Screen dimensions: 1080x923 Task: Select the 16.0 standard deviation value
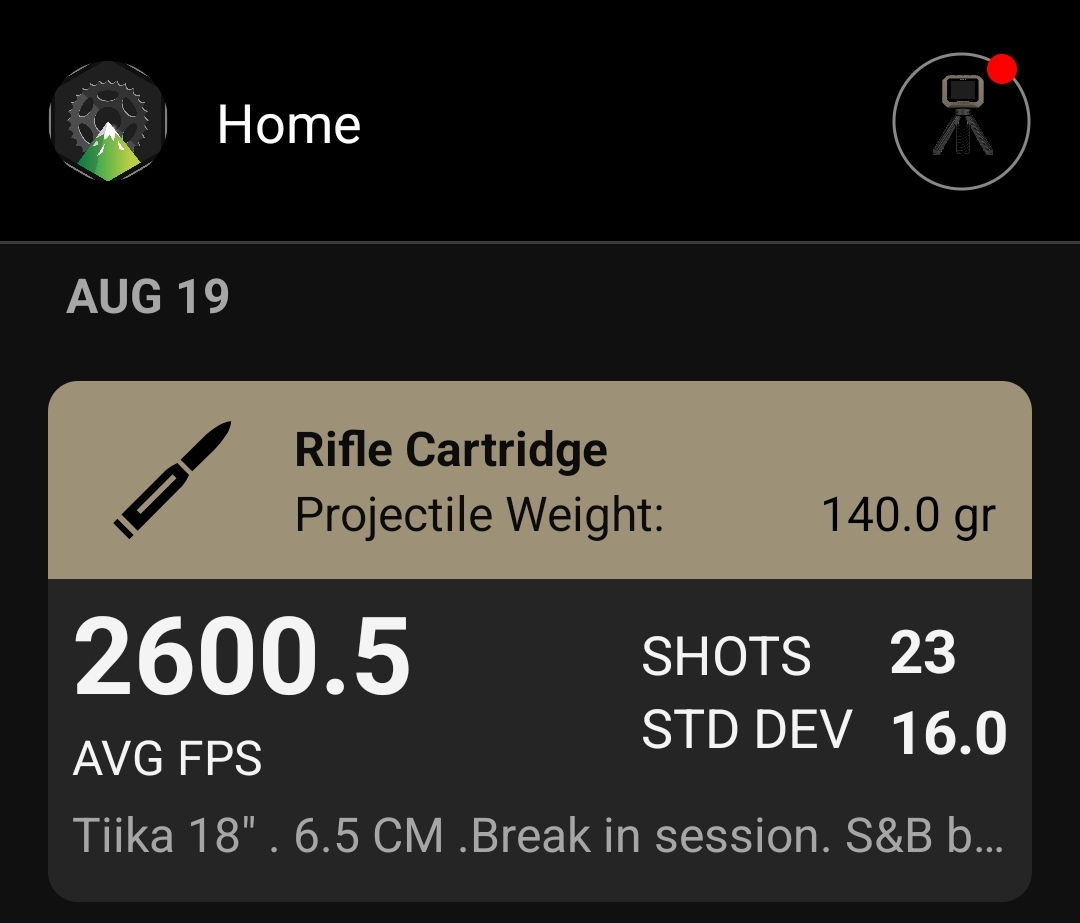tap(949, 733)
